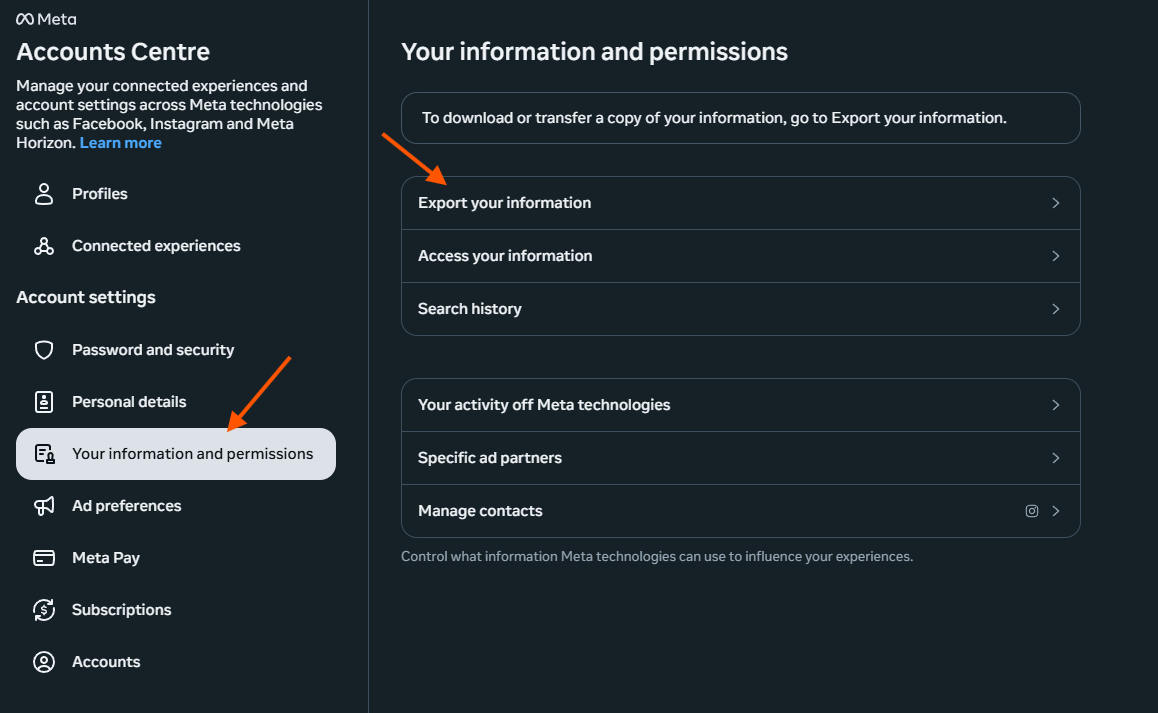Click the Accounts profile circle icon
Image resolution: width=1158 pixels, height=713 pixels.
tap(44, 662)
